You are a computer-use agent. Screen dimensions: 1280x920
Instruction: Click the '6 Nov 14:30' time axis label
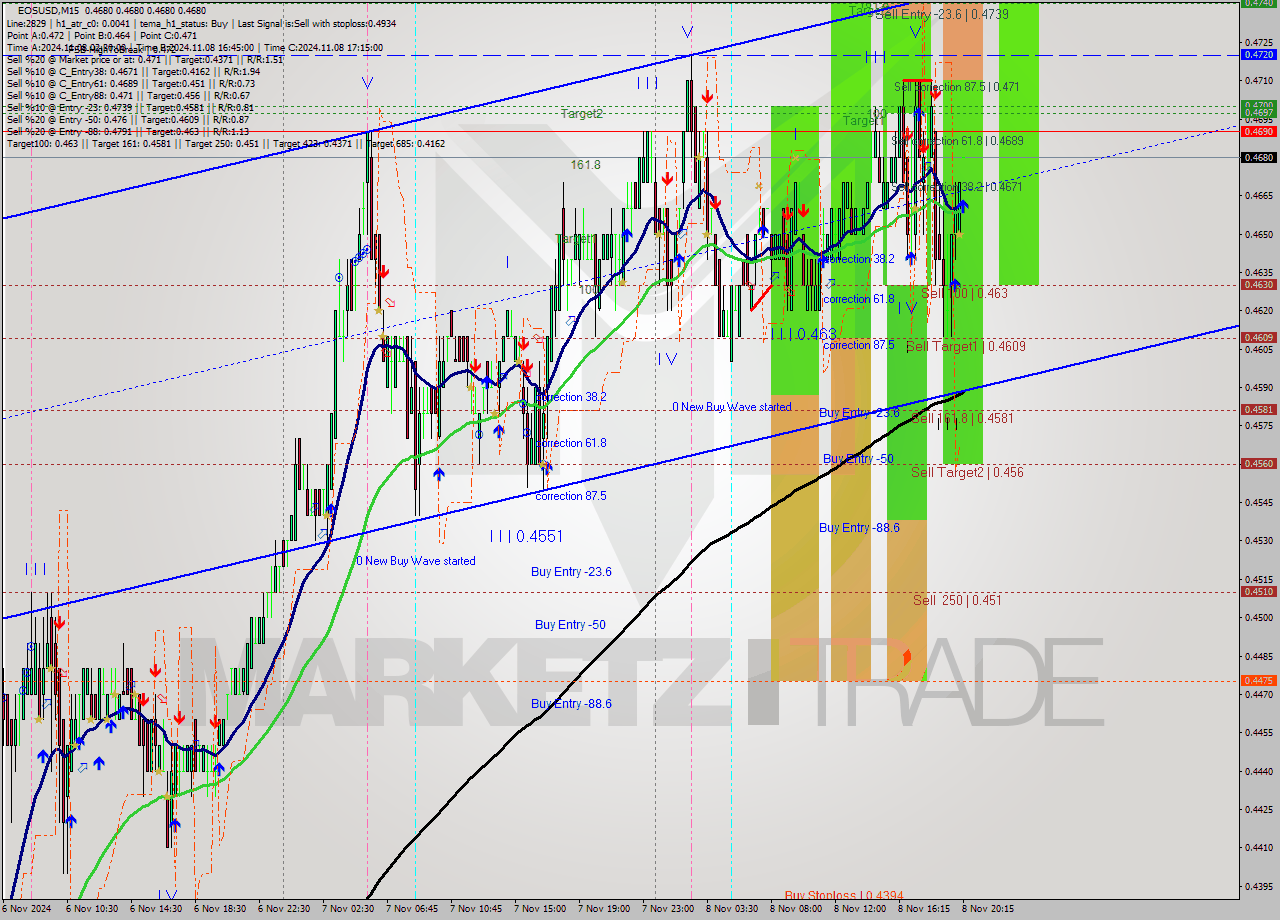tap(156, 909)
